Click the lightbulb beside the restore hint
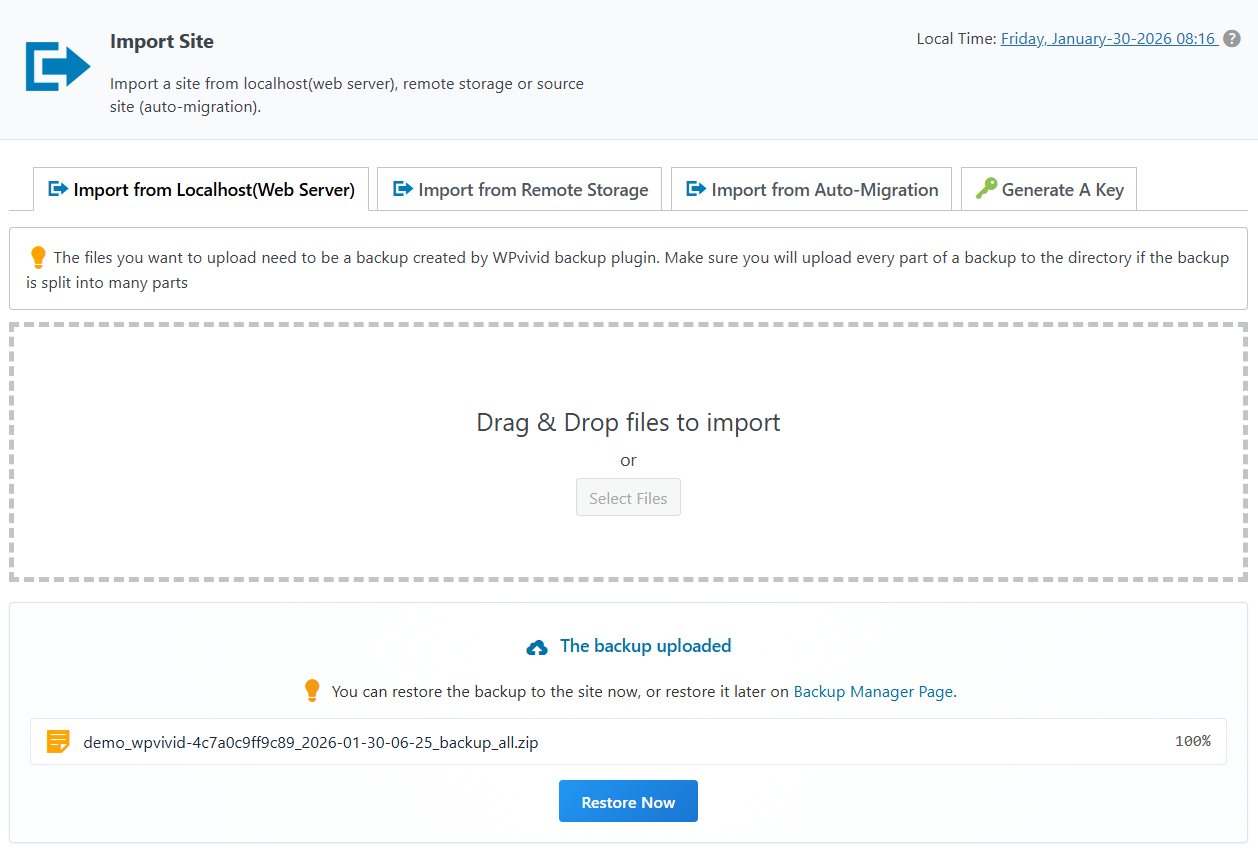Viewport: 1258px width, 854px height. pos(312,691)
